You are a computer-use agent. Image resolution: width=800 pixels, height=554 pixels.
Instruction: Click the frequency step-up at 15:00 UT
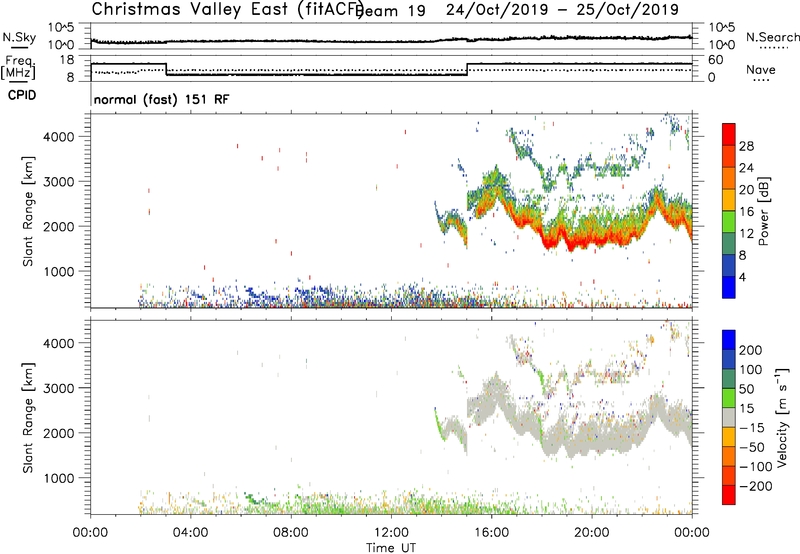(x=467, y=69)
